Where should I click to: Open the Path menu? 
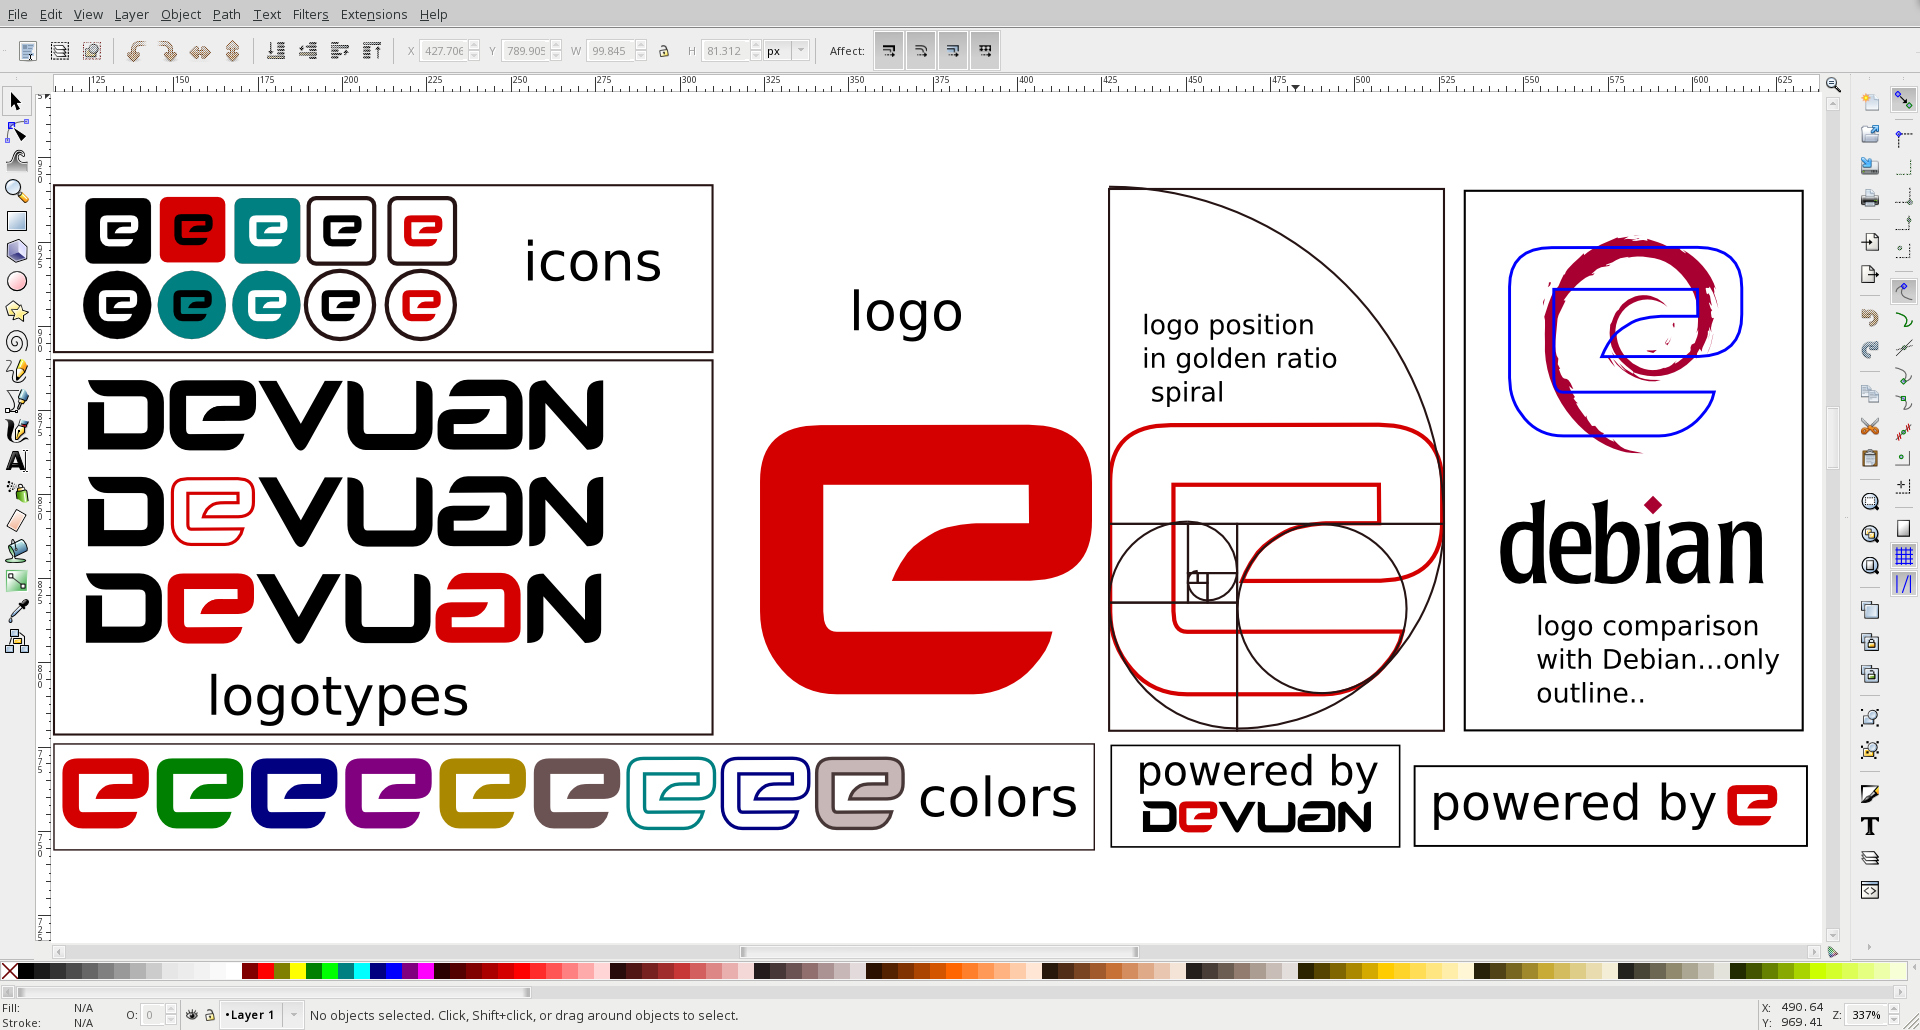click(227, 14)
